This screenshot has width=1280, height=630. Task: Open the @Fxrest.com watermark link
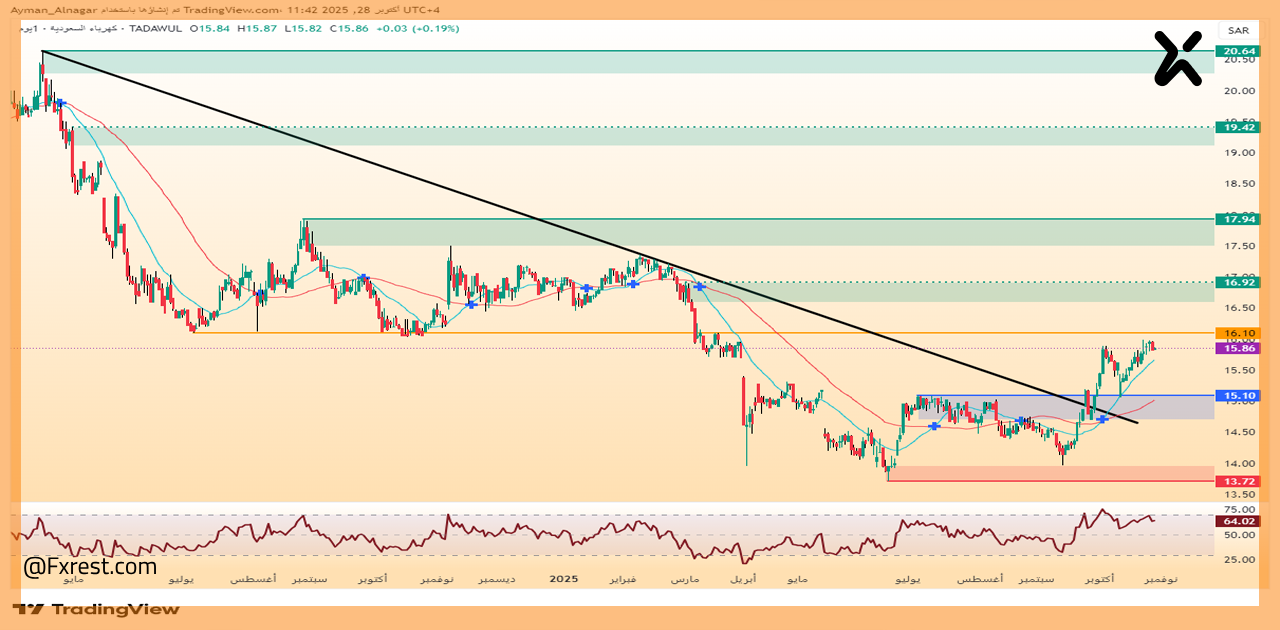[90, 567]
